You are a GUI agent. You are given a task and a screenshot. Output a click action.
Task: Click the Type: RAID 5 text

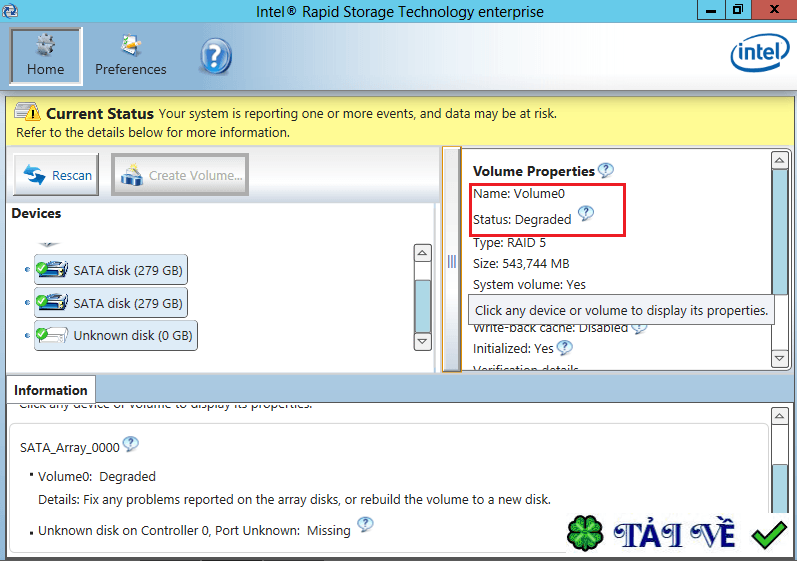click(x=509, y=243)
